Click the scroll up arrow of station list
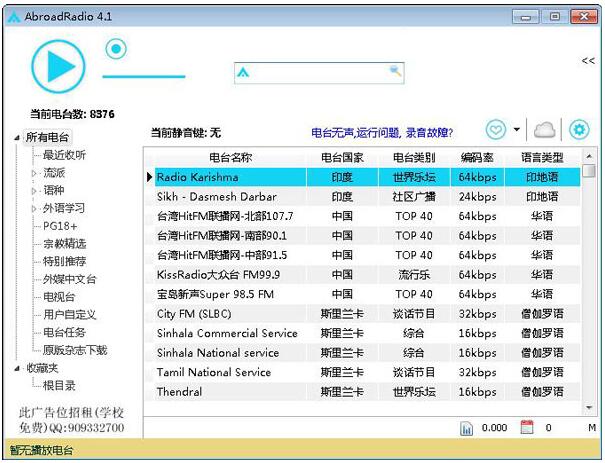 (x=589, y=156)
